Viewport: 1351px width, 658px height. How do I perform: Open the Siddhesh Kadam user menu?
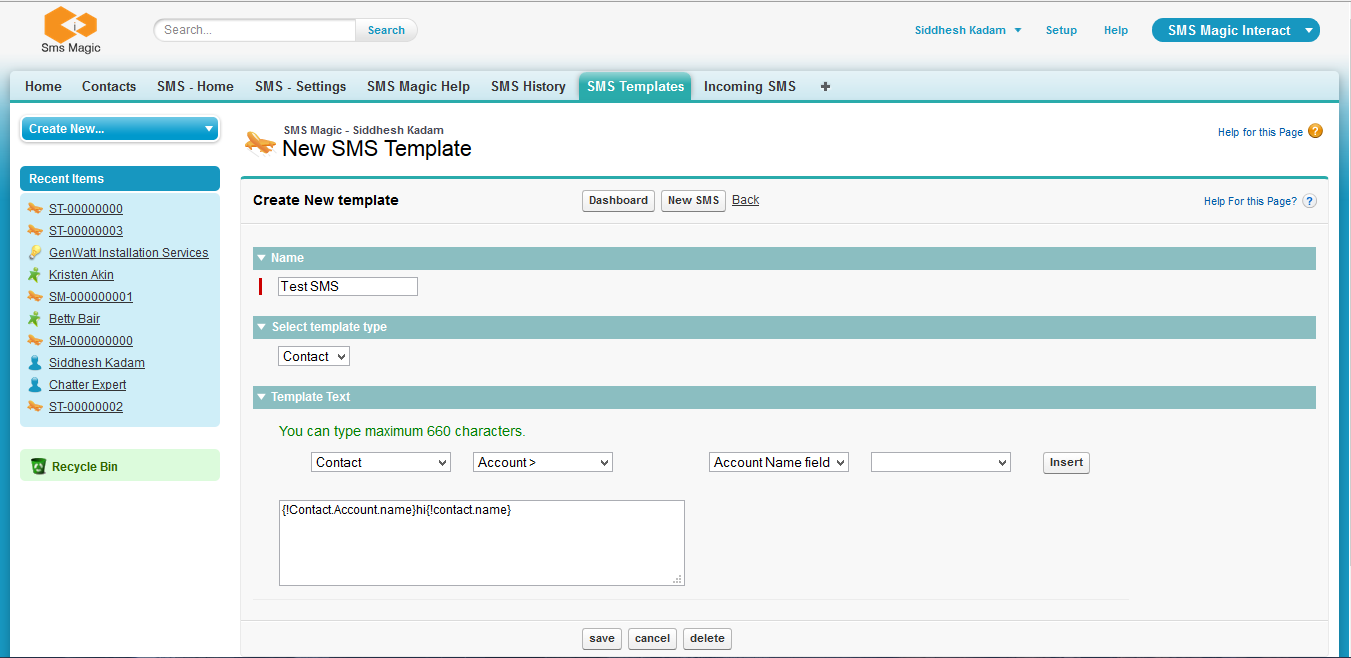click(x=968, y=30)
